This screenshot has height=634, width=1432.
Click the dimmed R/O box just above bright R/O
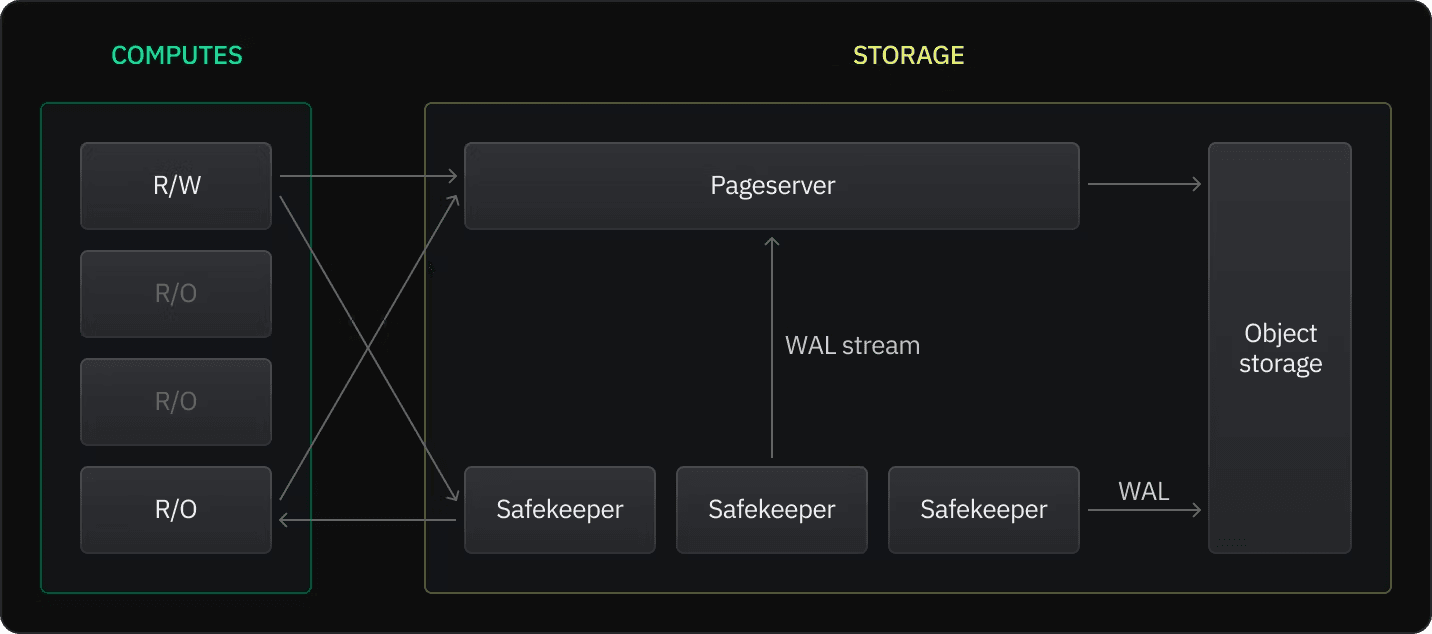pyautogui.click(x=176, y=402)
